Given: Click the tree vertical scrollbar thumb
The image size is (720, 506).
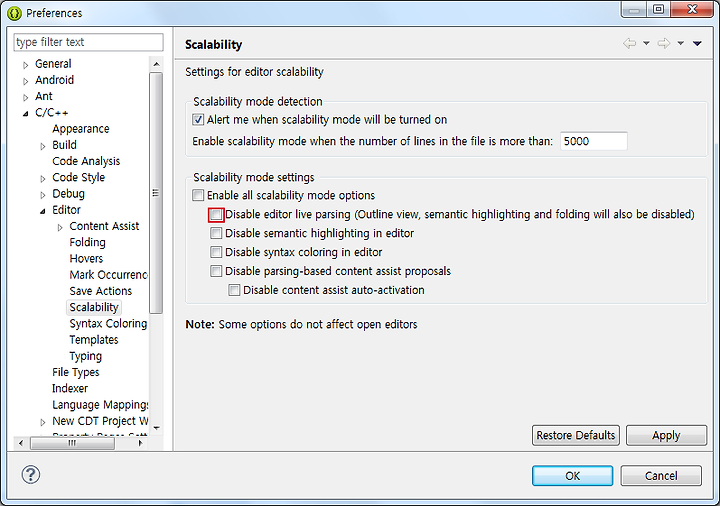Looking at the screenshot, I should click(156, 193).
